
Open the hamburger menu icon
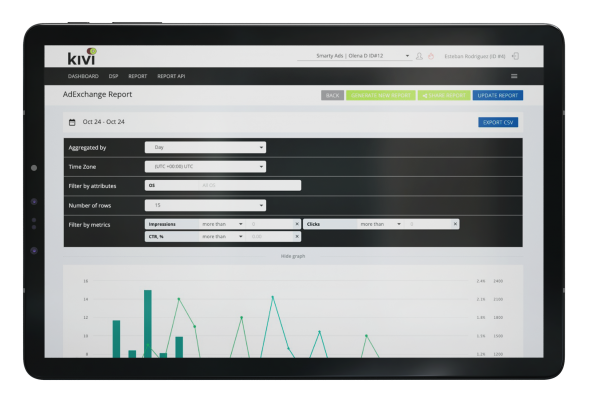(x=514, y=76)
